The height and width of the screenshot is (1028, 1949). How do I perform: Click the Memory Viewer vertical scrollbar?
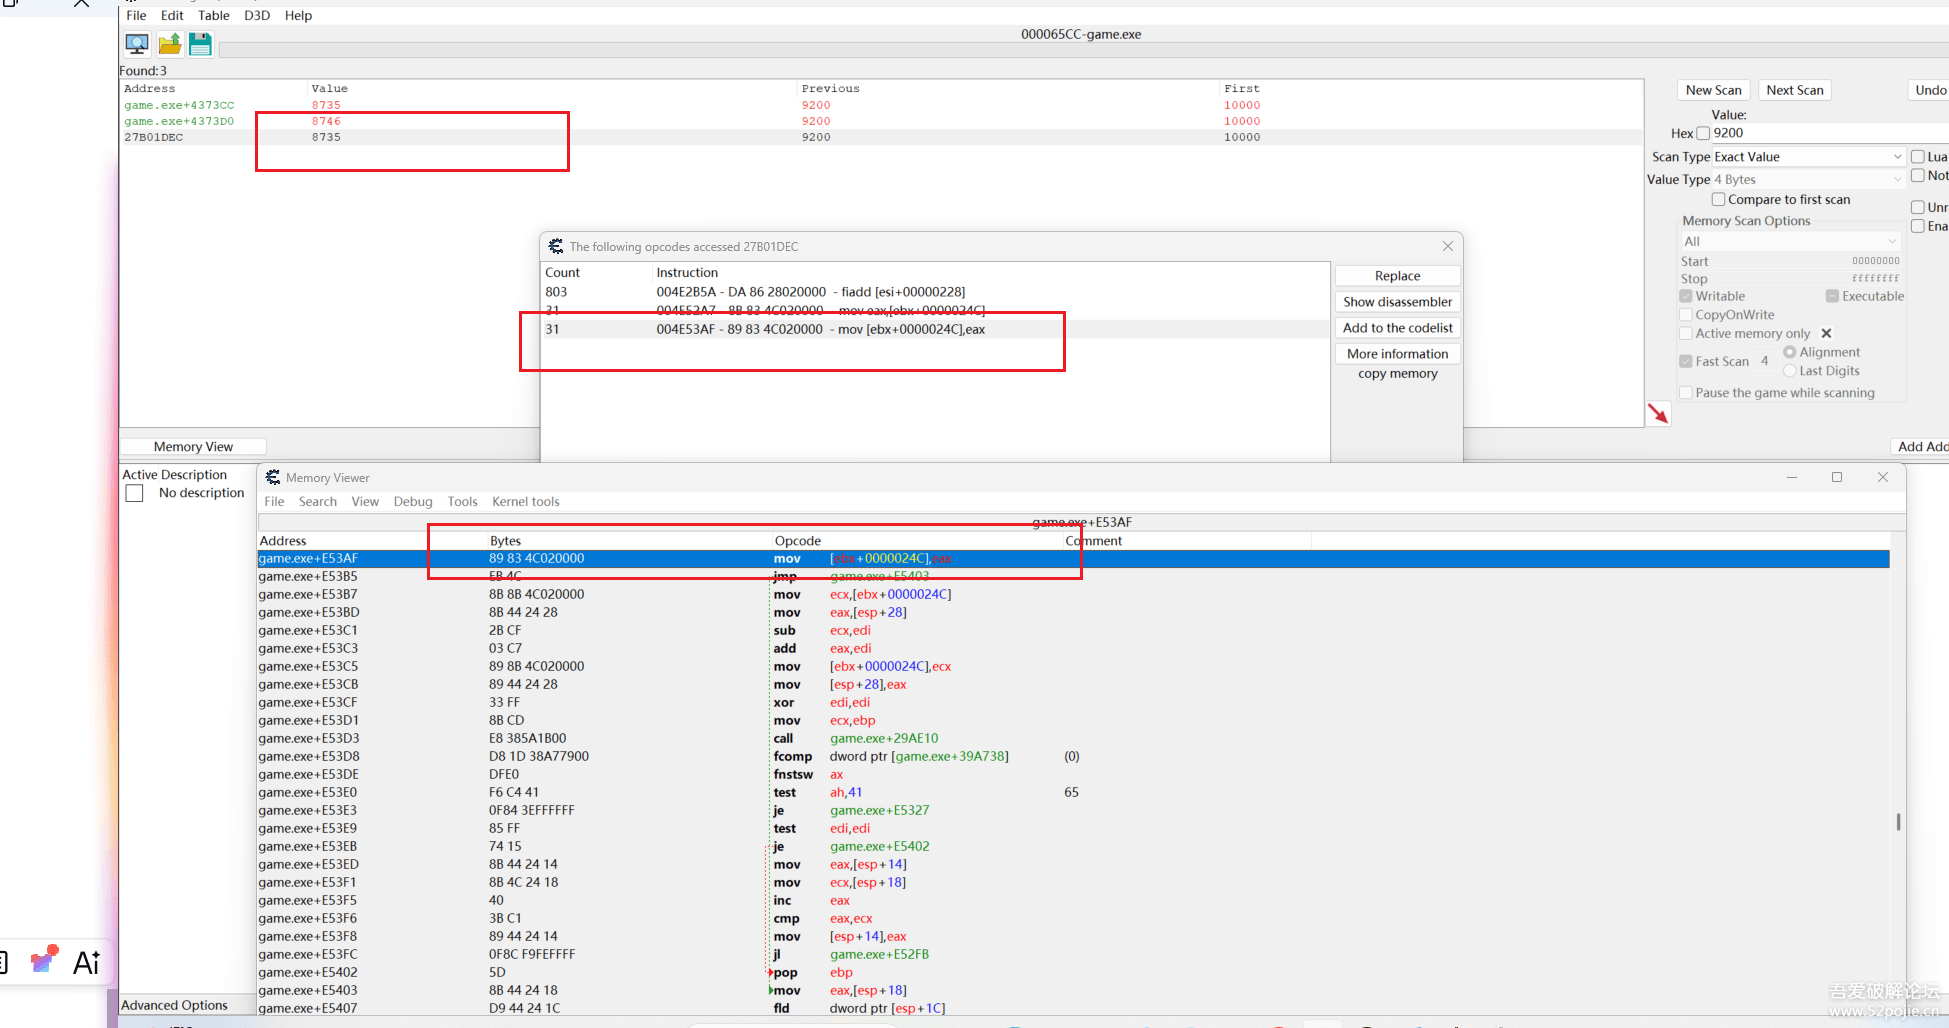click(1898, 822)
